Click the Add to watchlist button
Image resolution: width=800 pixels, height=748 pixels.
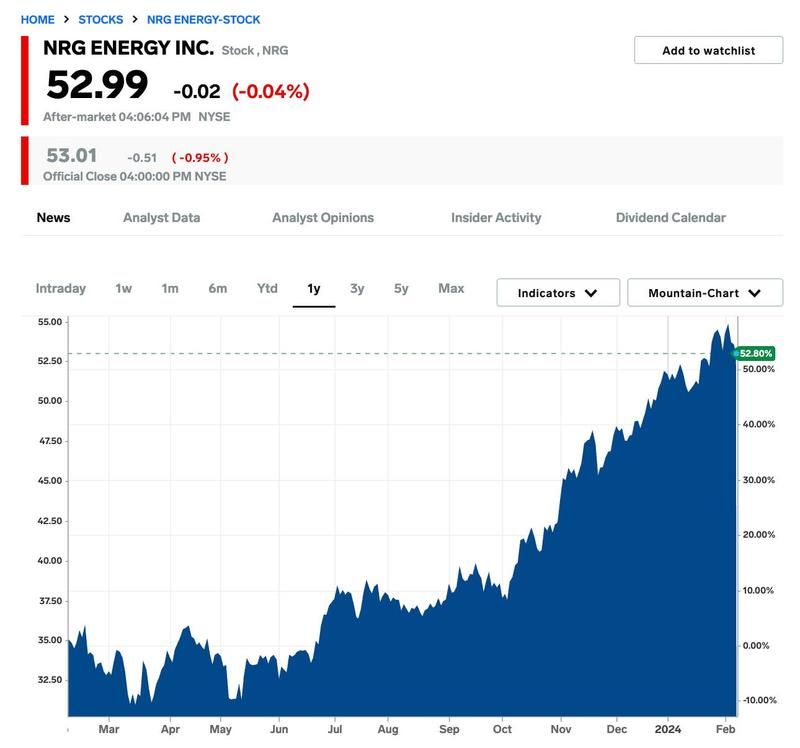pyautogui.click(x=708, y=50)
